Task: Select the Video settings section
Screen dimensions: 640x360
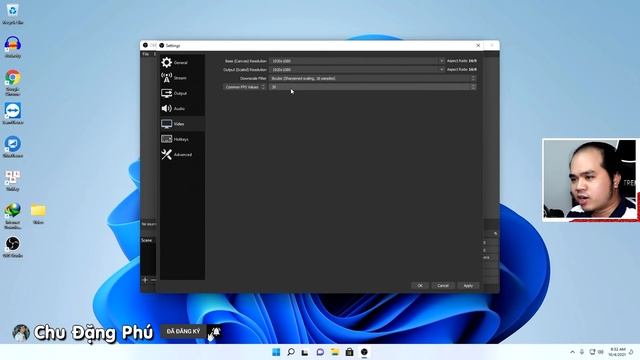Action: (182, 124)
